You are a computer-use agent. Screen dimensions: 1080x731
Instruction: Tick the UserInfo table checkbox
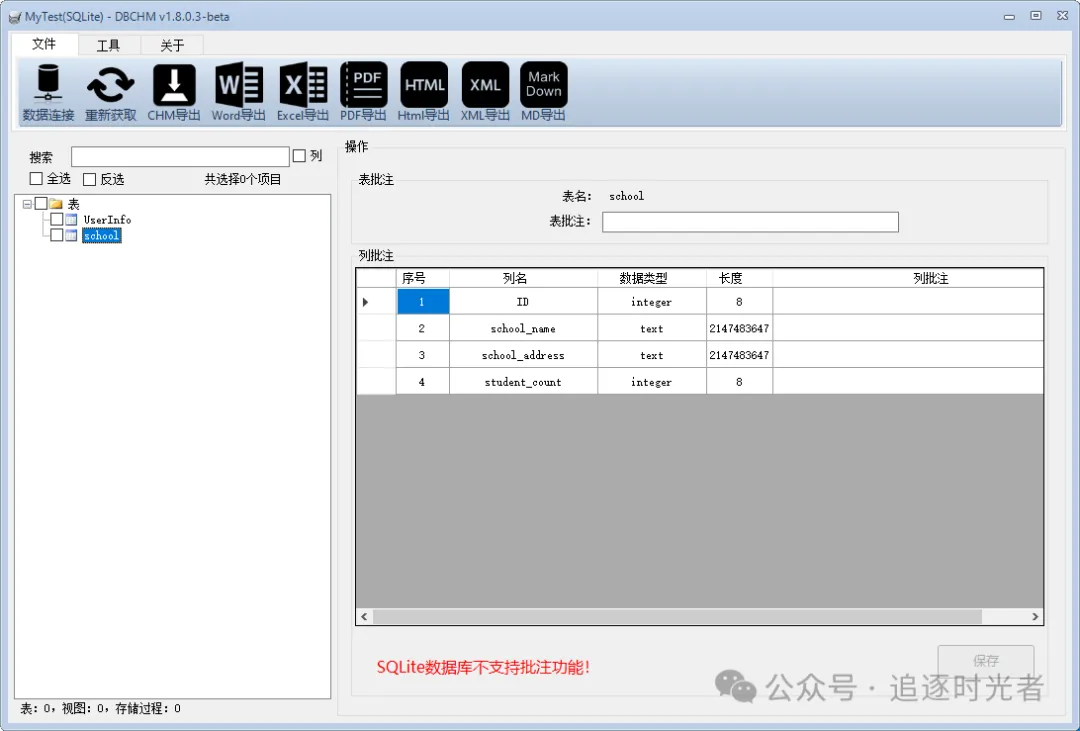56,219
